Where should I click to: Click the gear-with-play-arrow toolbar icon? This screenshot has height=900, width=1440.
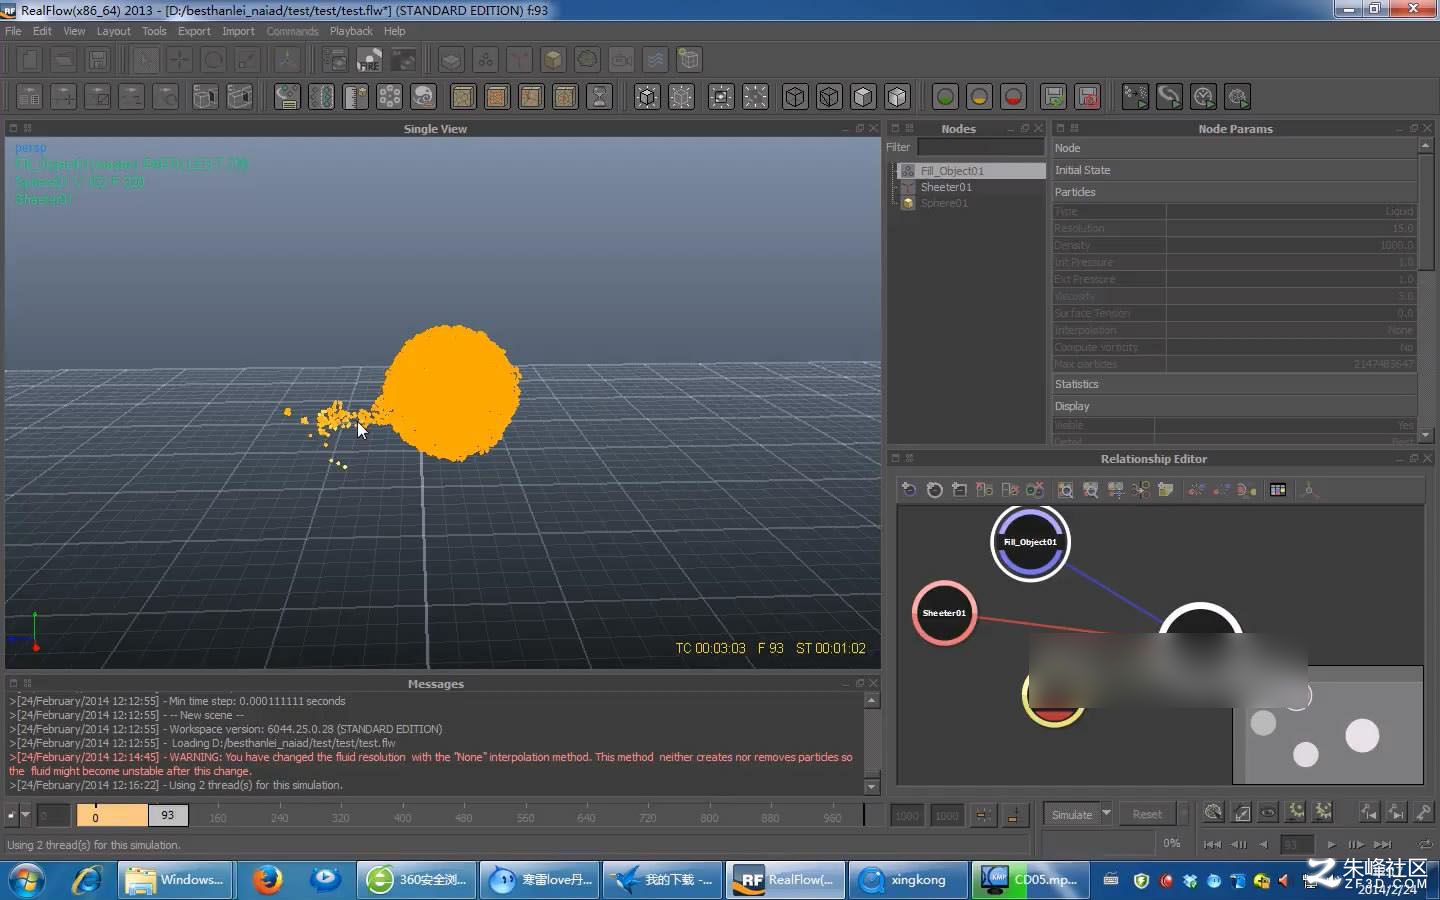1237,97
